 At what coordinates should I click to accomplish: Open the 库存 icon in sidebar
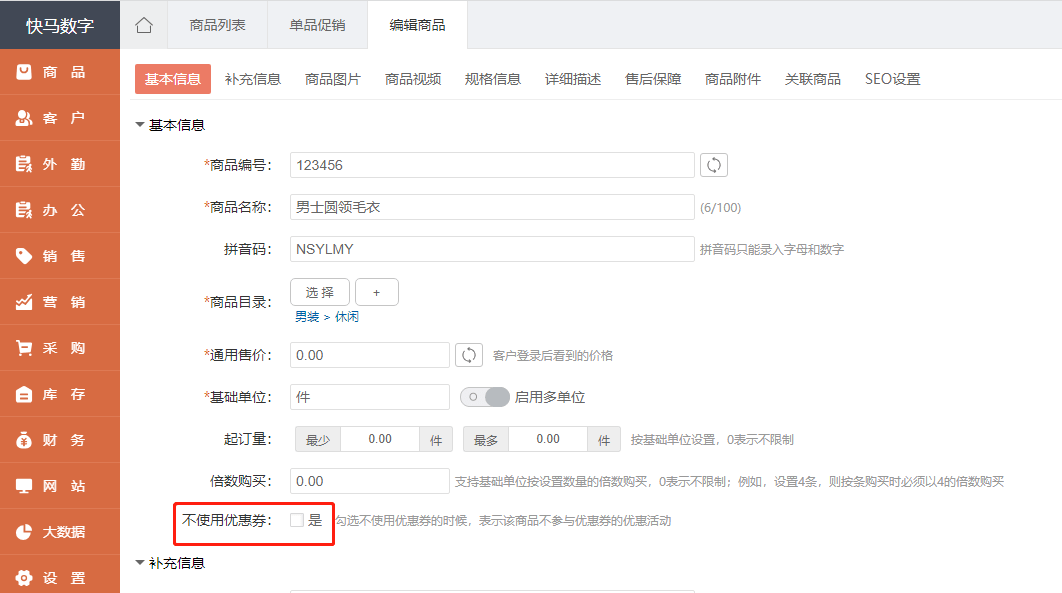click(24, 394)
